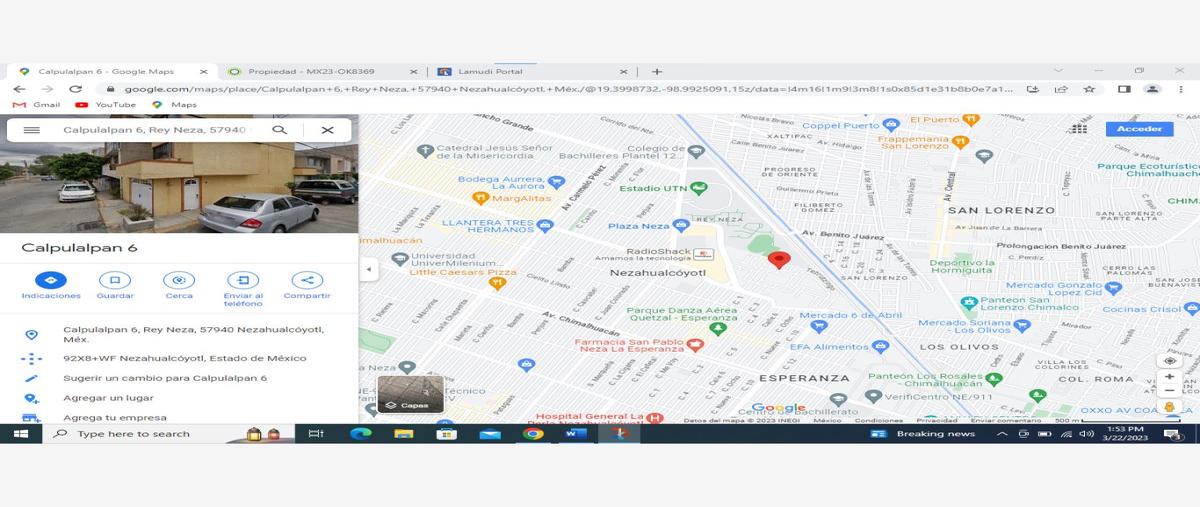This screenshot has height=507, width=1200.
Task: Click Sugerir un cambio para Calpulalpan 6
Action: [165, 379]
